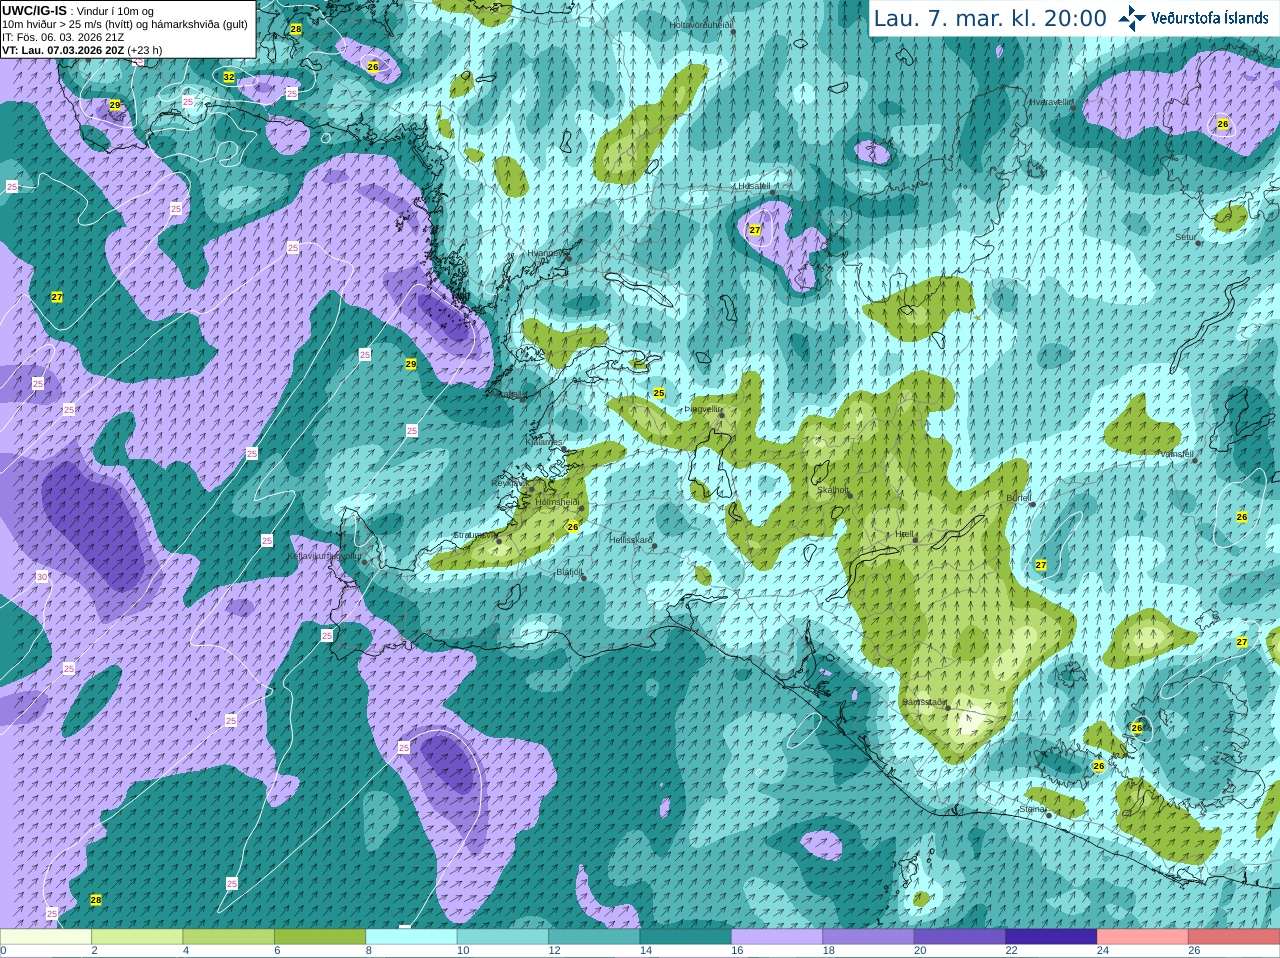Click the yellow '27' label near Búrfell
Image resolution: width=1280 pixels, height=958 pixels.
click(1041, 565)
